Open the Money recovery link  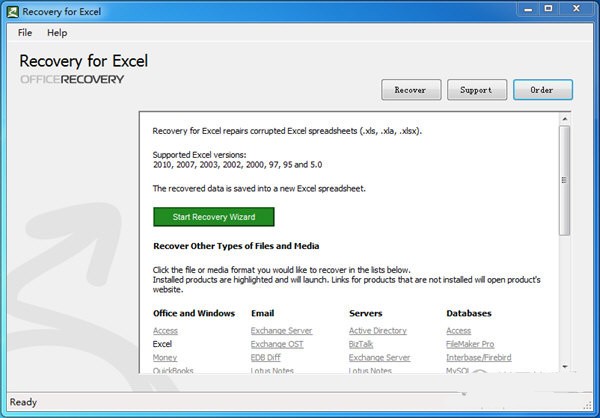tap(165, 357)
